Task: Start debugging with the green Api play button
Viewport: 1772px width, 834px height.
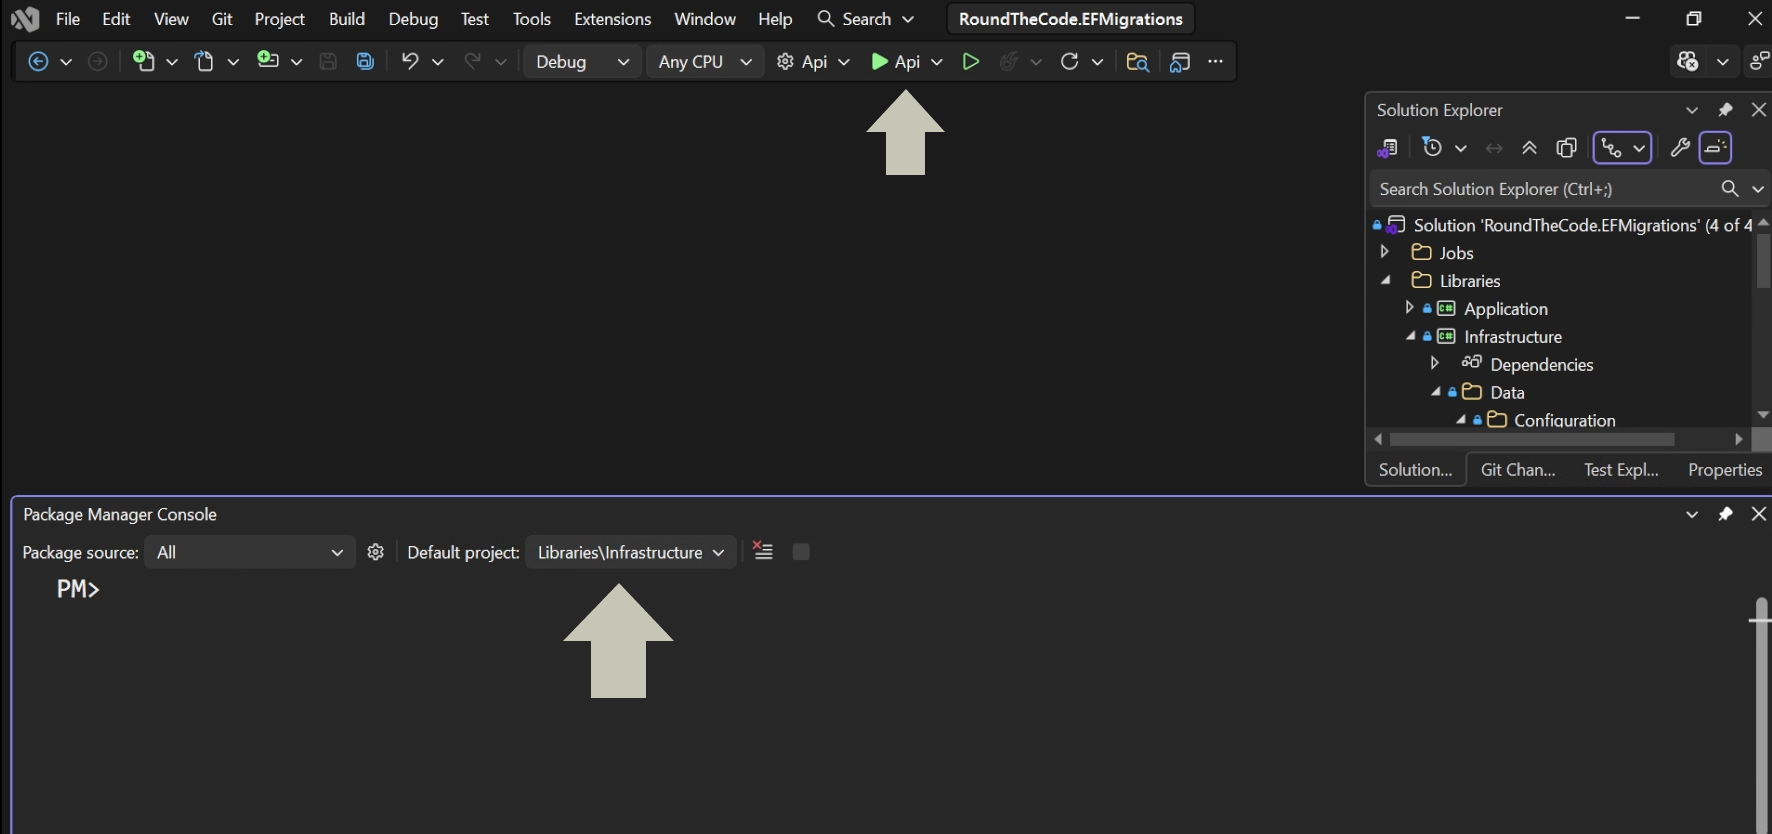Action: tap(895, 62)
